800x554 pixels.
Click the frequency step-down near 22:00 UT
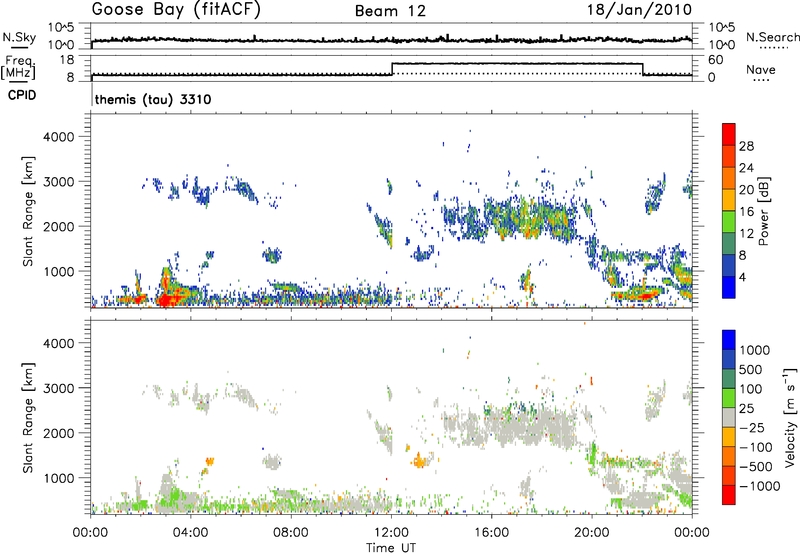[643, 69]
